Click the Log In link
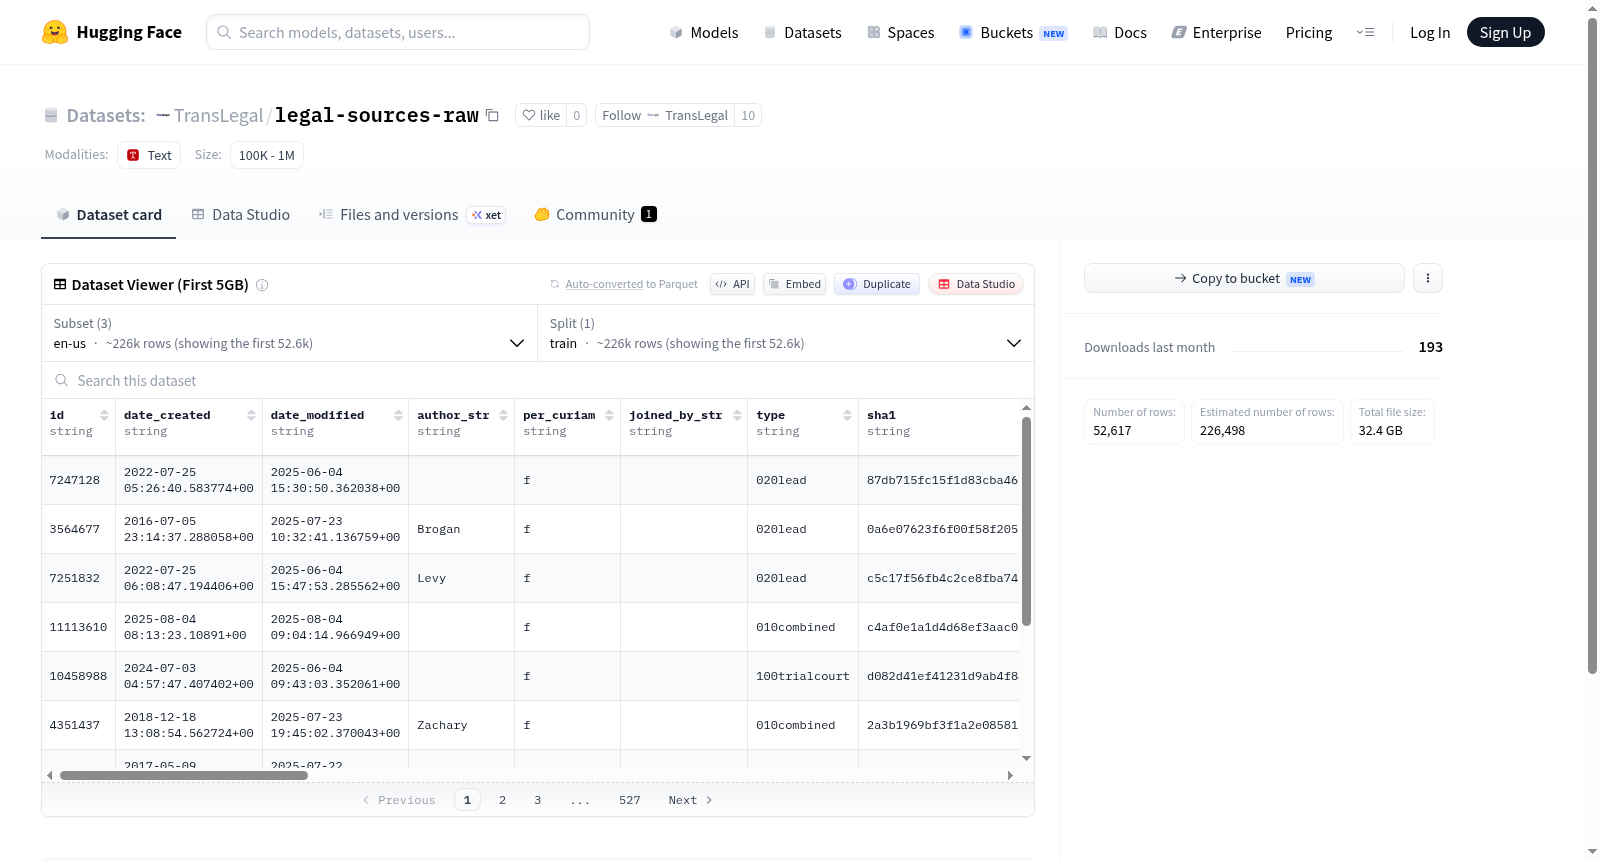This screenshot has height=861, width=1600. tap(1430, 32)
